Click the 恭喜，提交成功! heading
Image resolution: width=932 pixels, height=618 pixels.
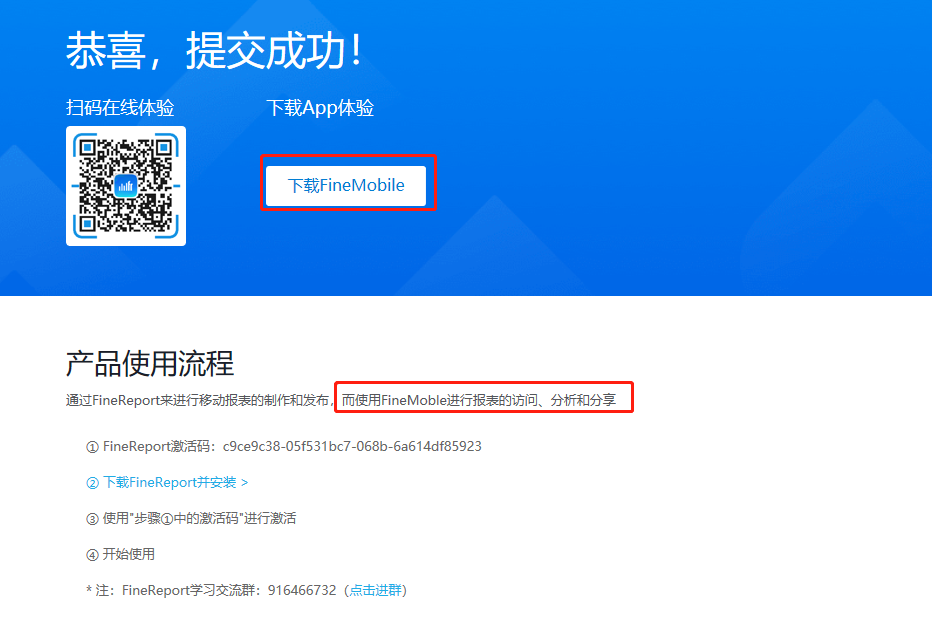click(x=214, y=51)
